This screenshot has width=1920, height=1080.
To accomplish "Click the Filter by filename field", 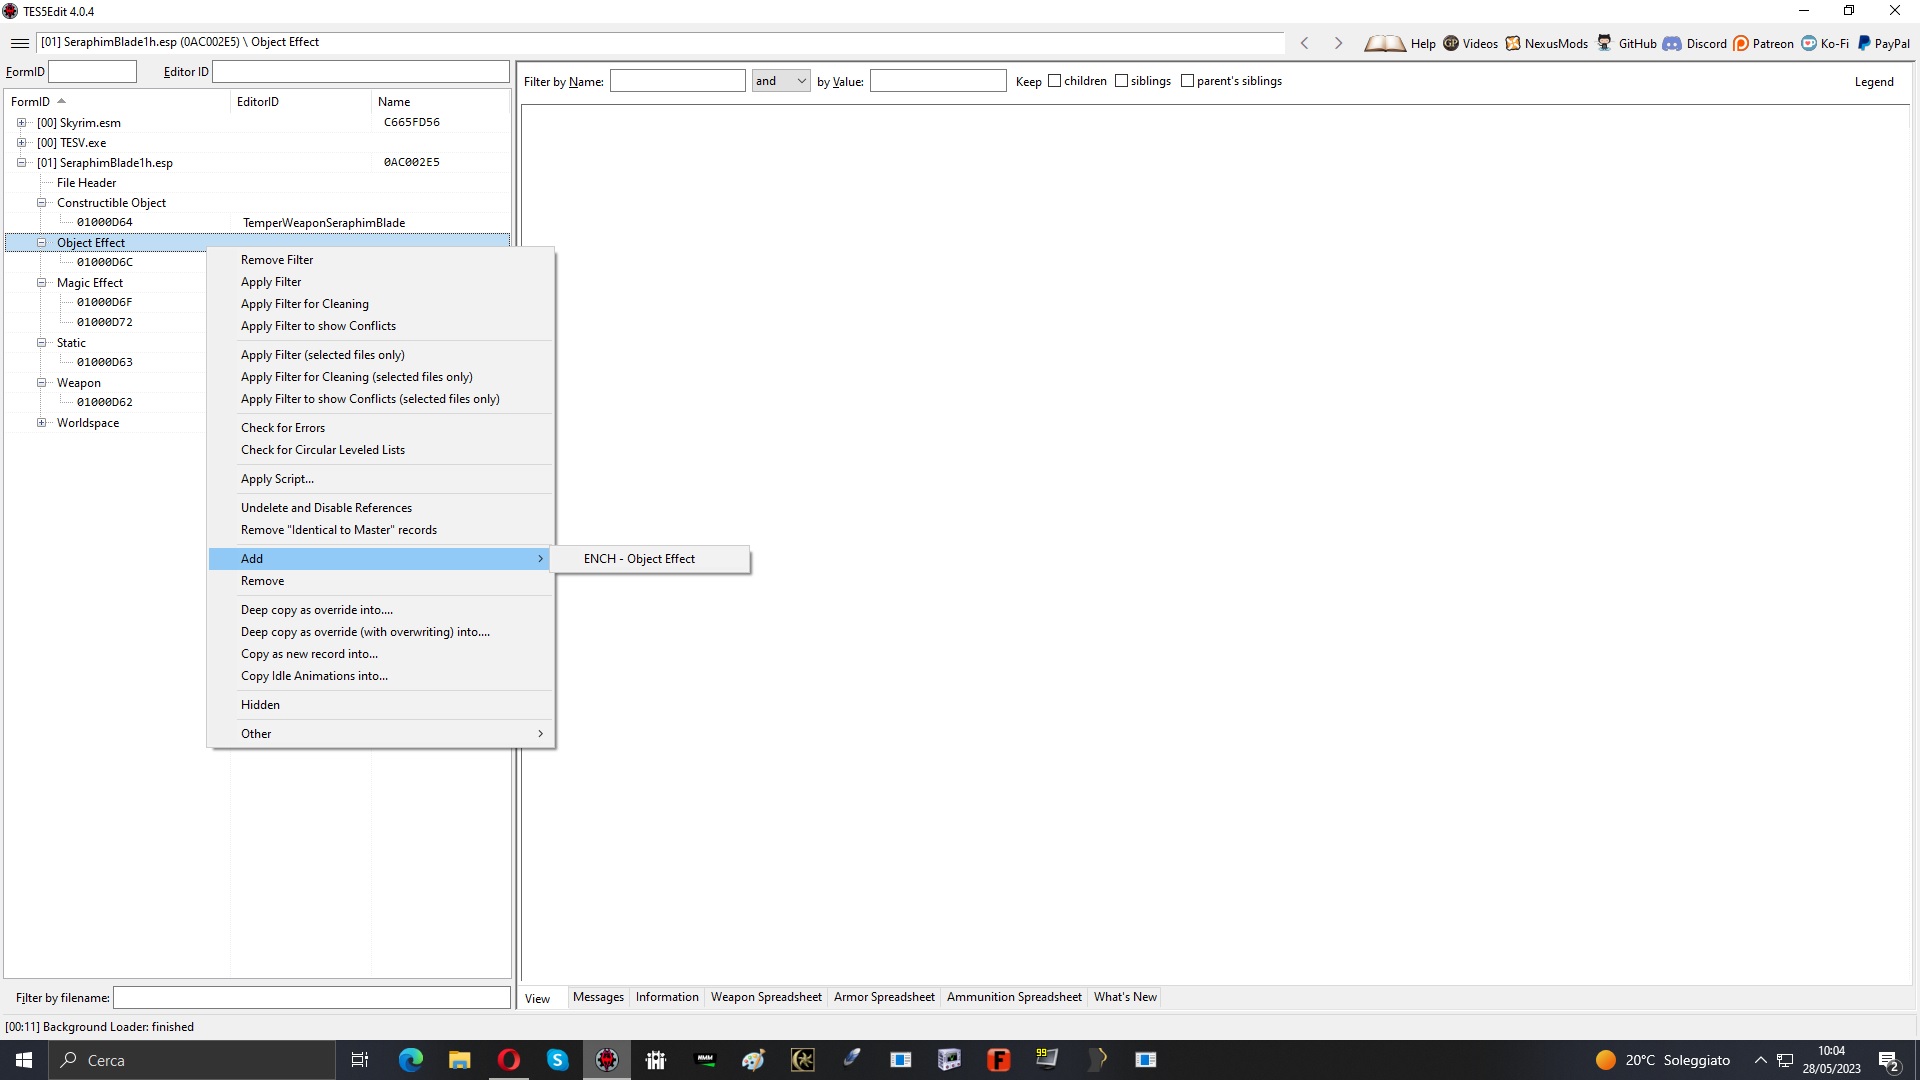I will point(311,998).
